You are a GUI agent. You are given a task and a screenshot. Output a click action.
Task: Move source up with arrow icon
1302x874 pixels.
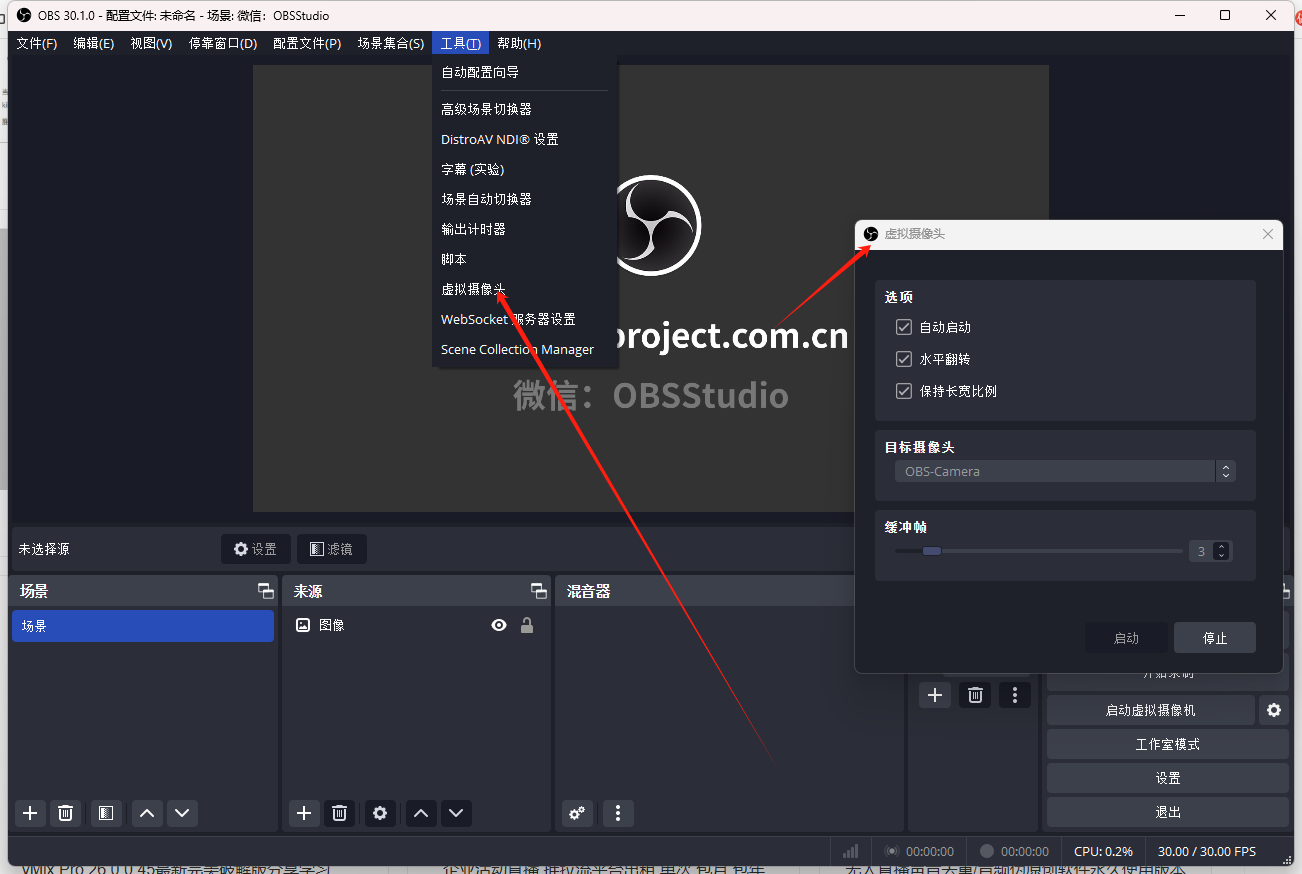point(421,813)
